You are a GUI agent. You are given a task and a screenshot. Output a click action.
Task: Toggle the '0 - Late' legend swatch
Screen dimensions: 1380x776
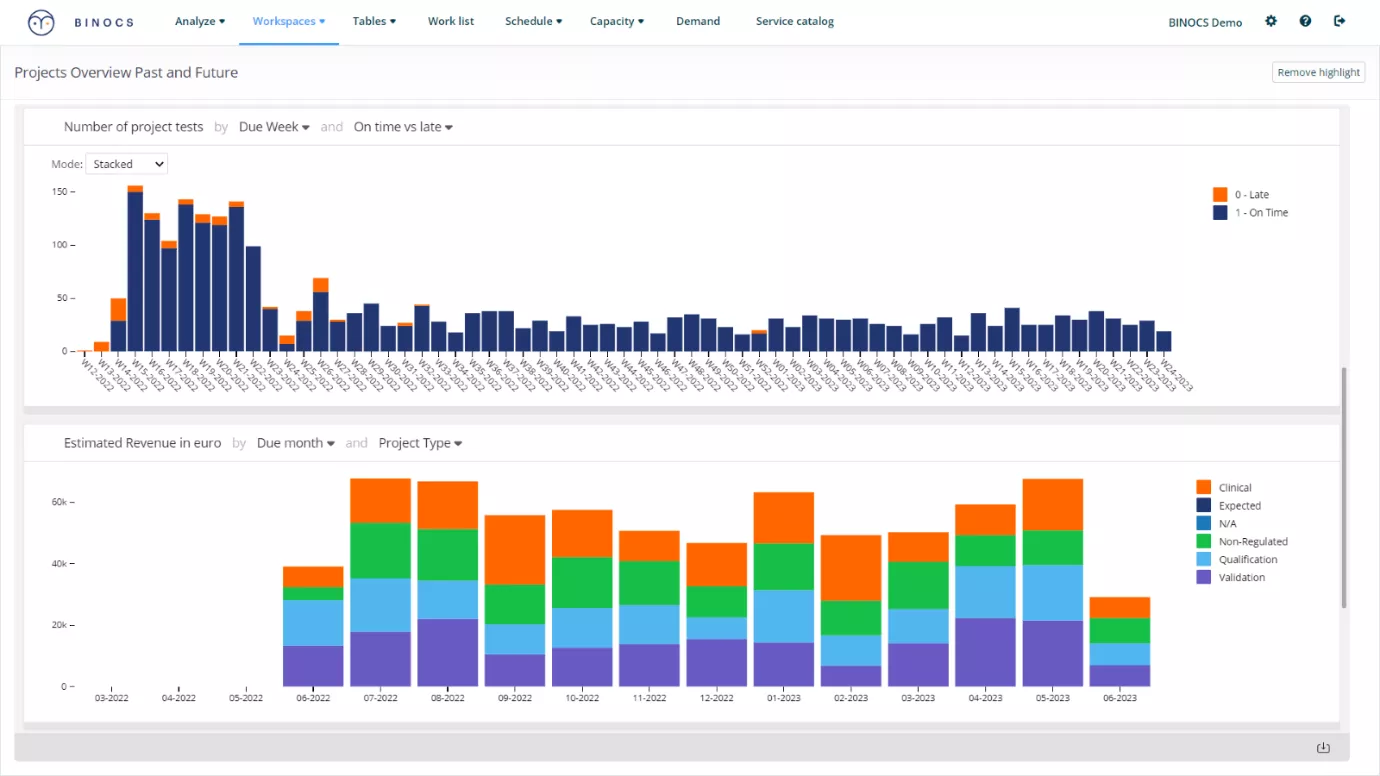(x=1220, y=194)
